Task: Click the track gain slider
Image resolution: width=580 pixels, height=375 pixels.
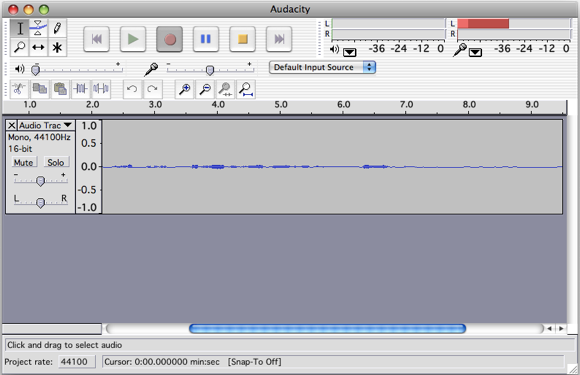Action: pos(40,180)
